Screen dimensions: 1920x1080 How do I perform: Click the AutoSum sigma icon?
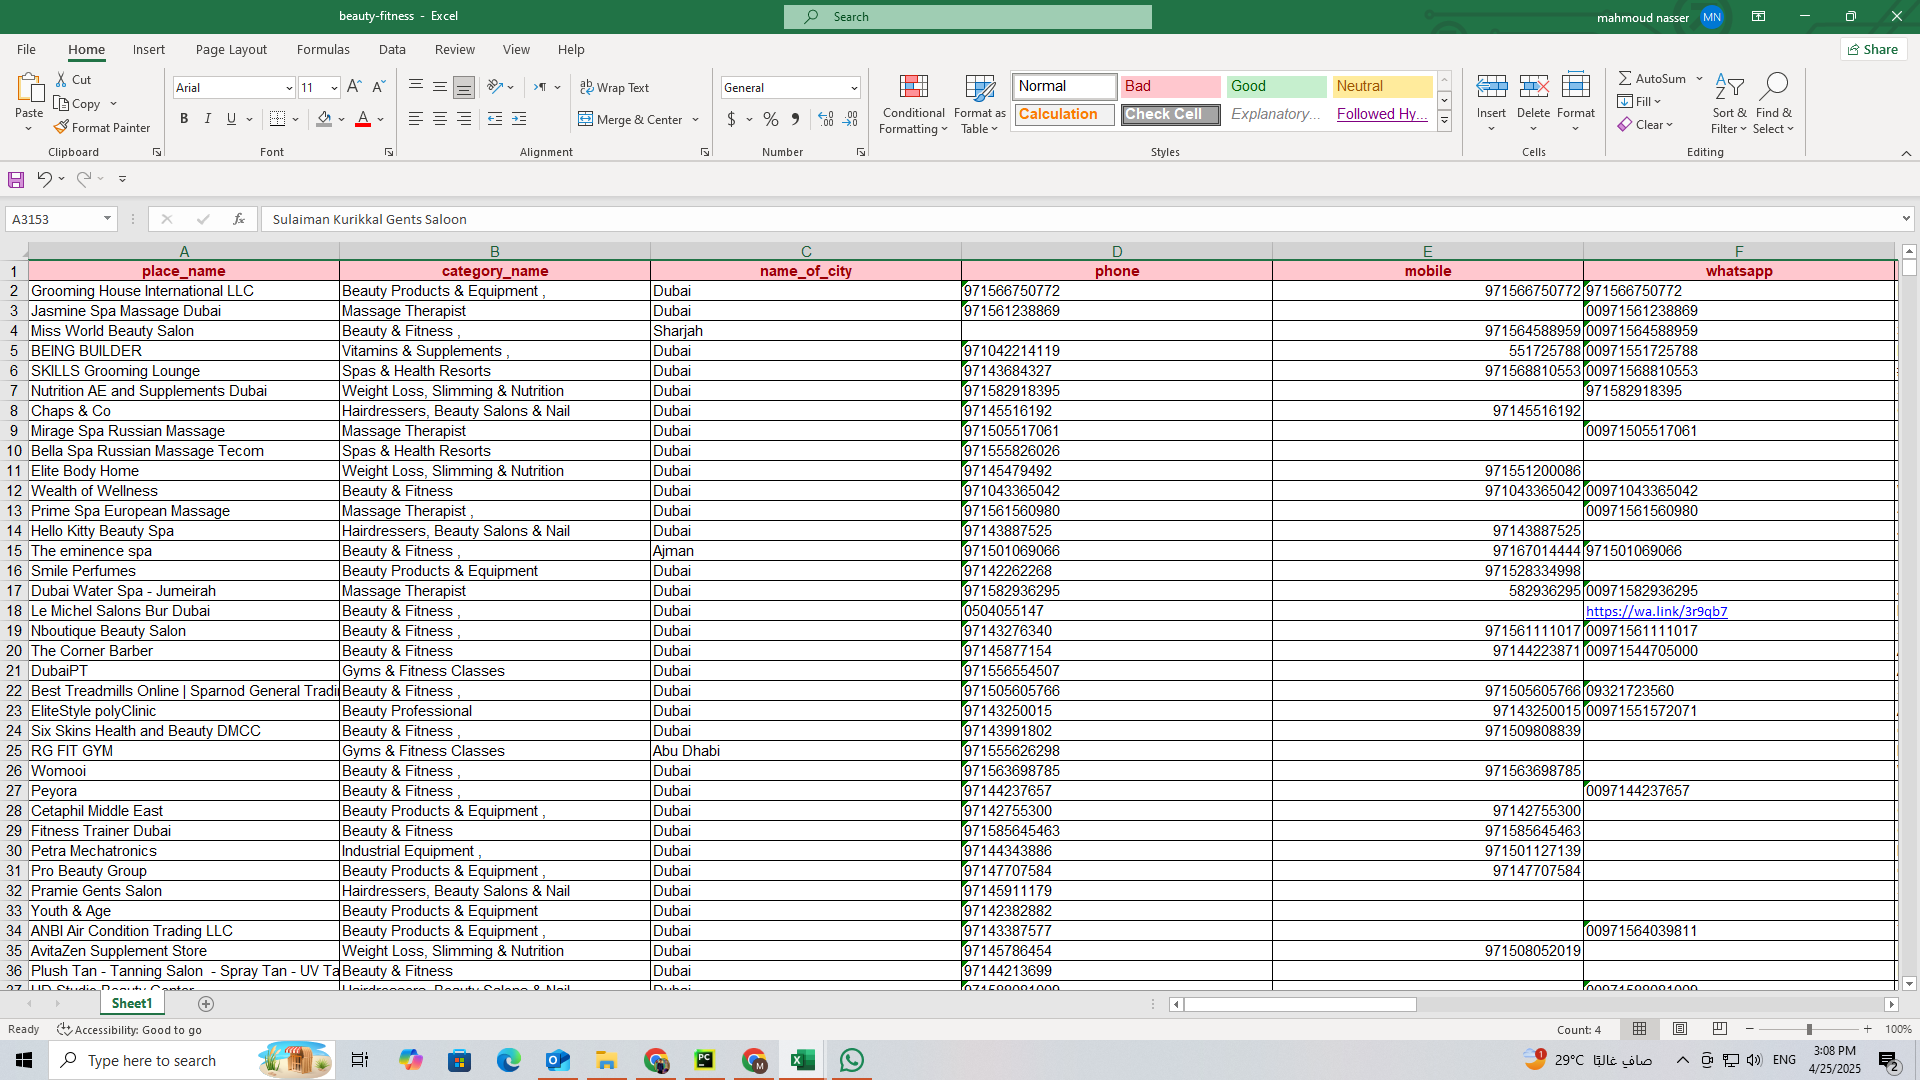click(1625, 78)
